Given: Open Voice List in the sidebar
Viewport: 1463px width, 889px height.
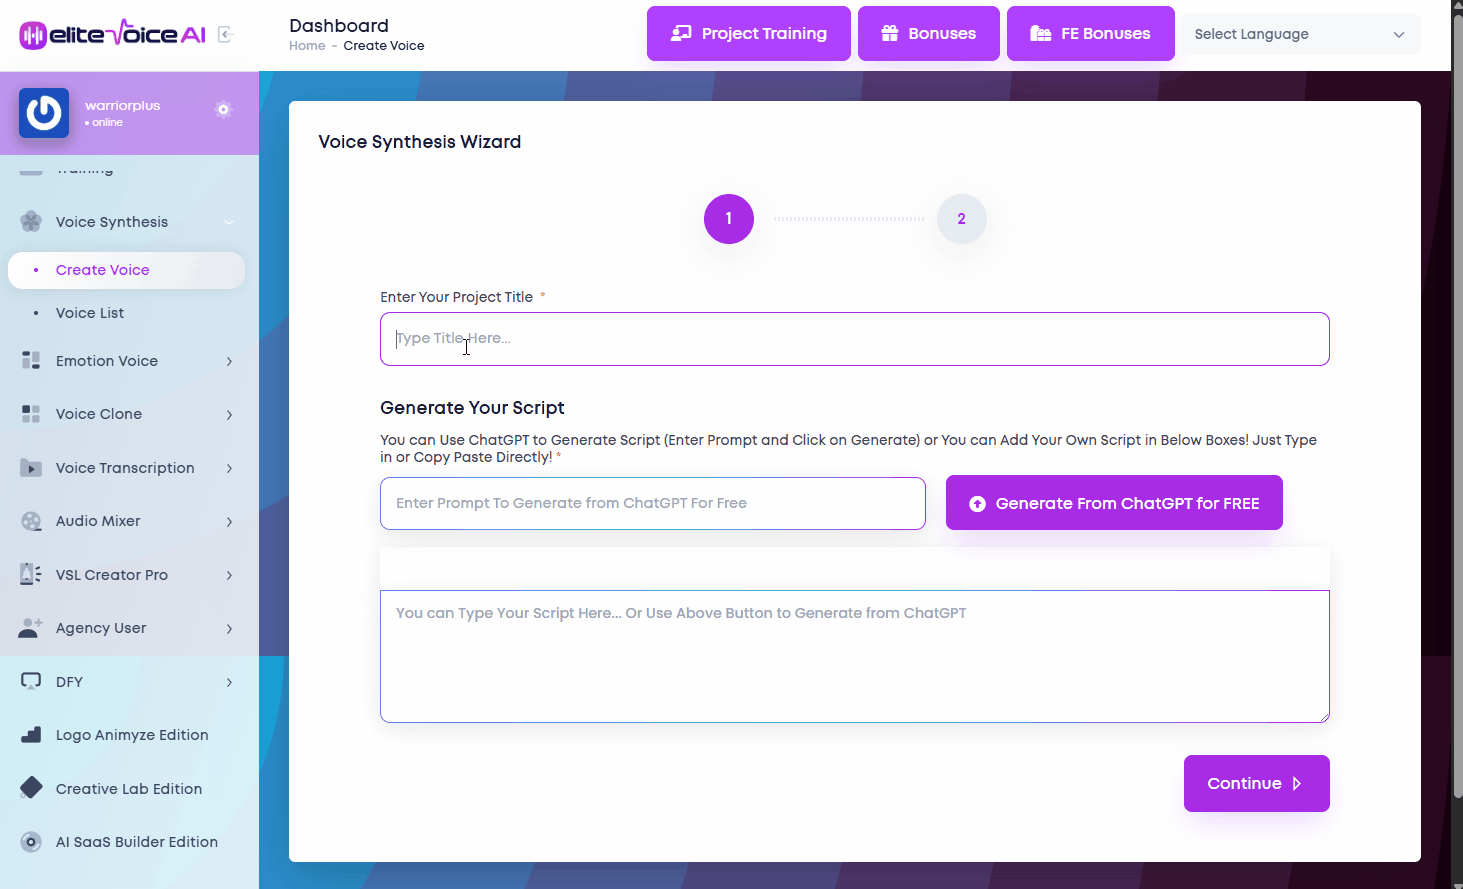Looking at the screenshot, I should (90, 313).
